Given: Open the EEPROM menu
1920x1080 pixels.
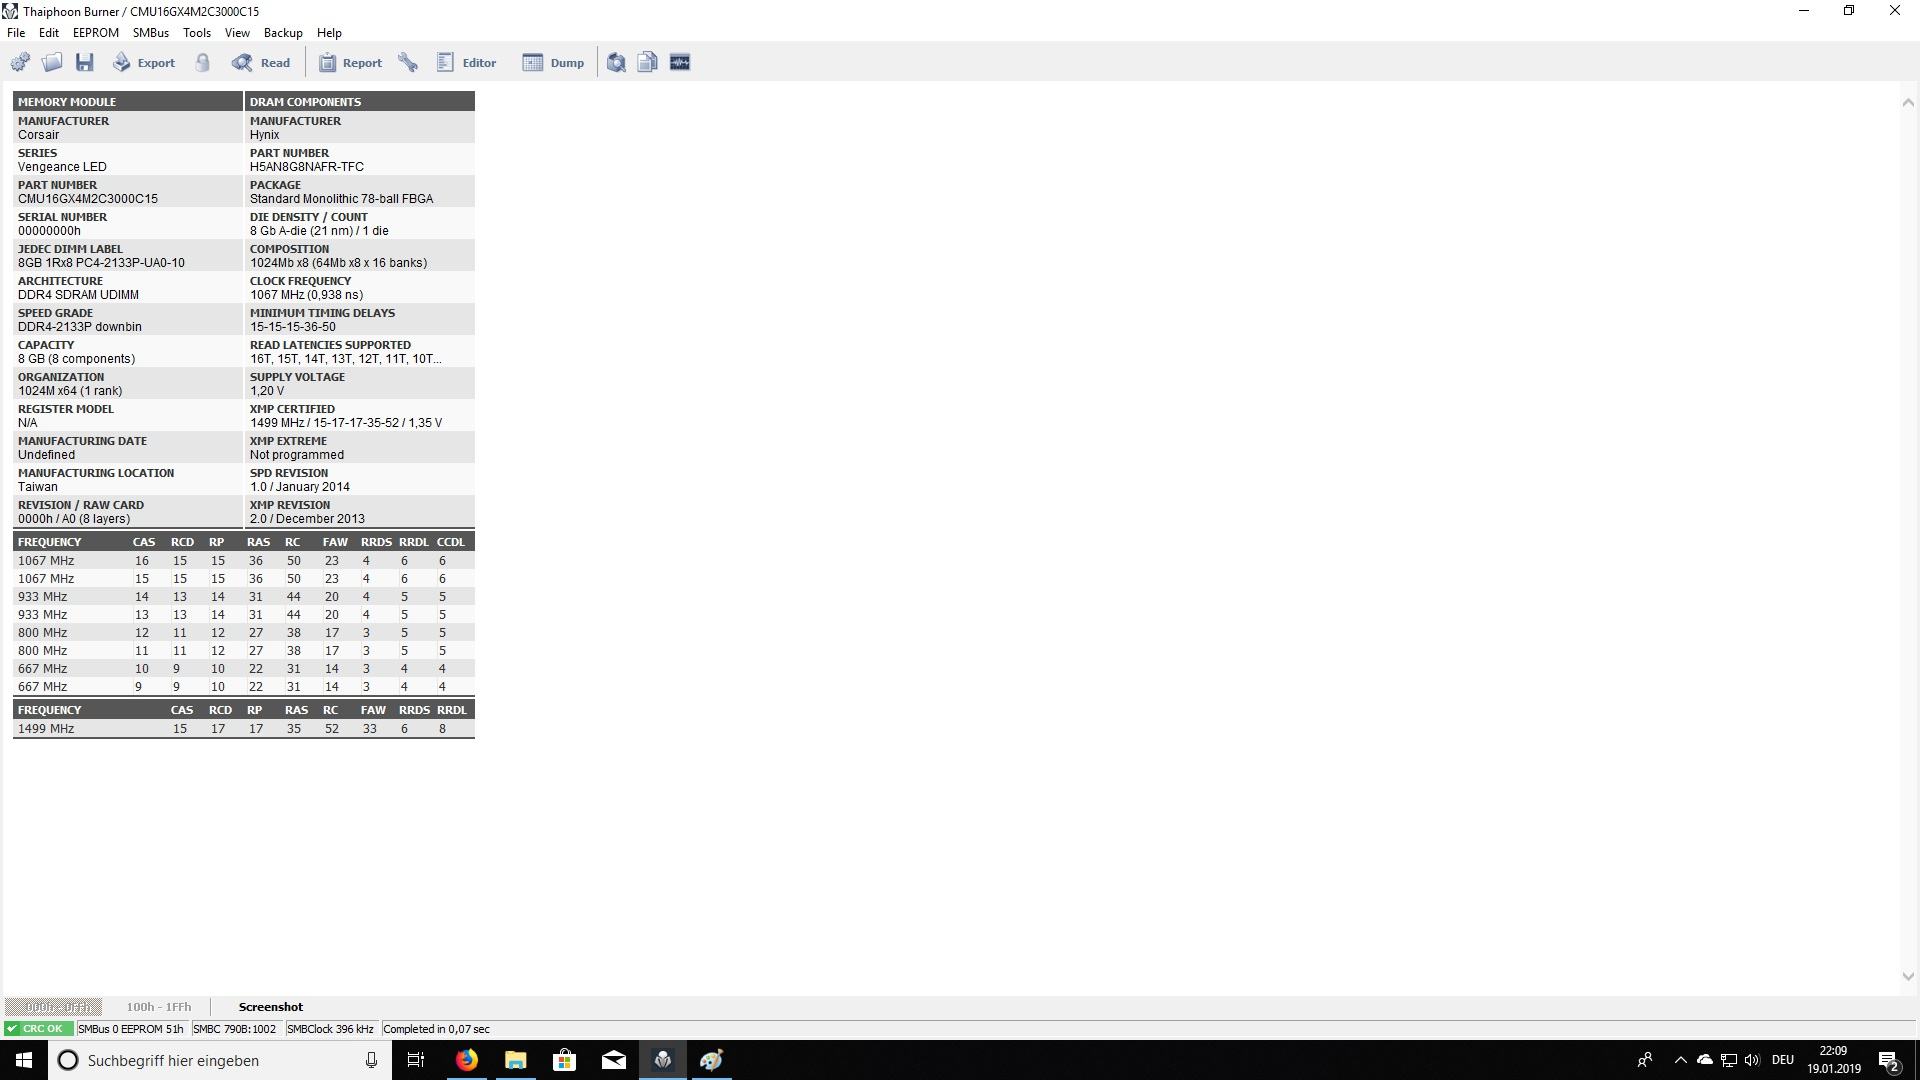Looking at the screenshot, I should click(x=96, y=33).
